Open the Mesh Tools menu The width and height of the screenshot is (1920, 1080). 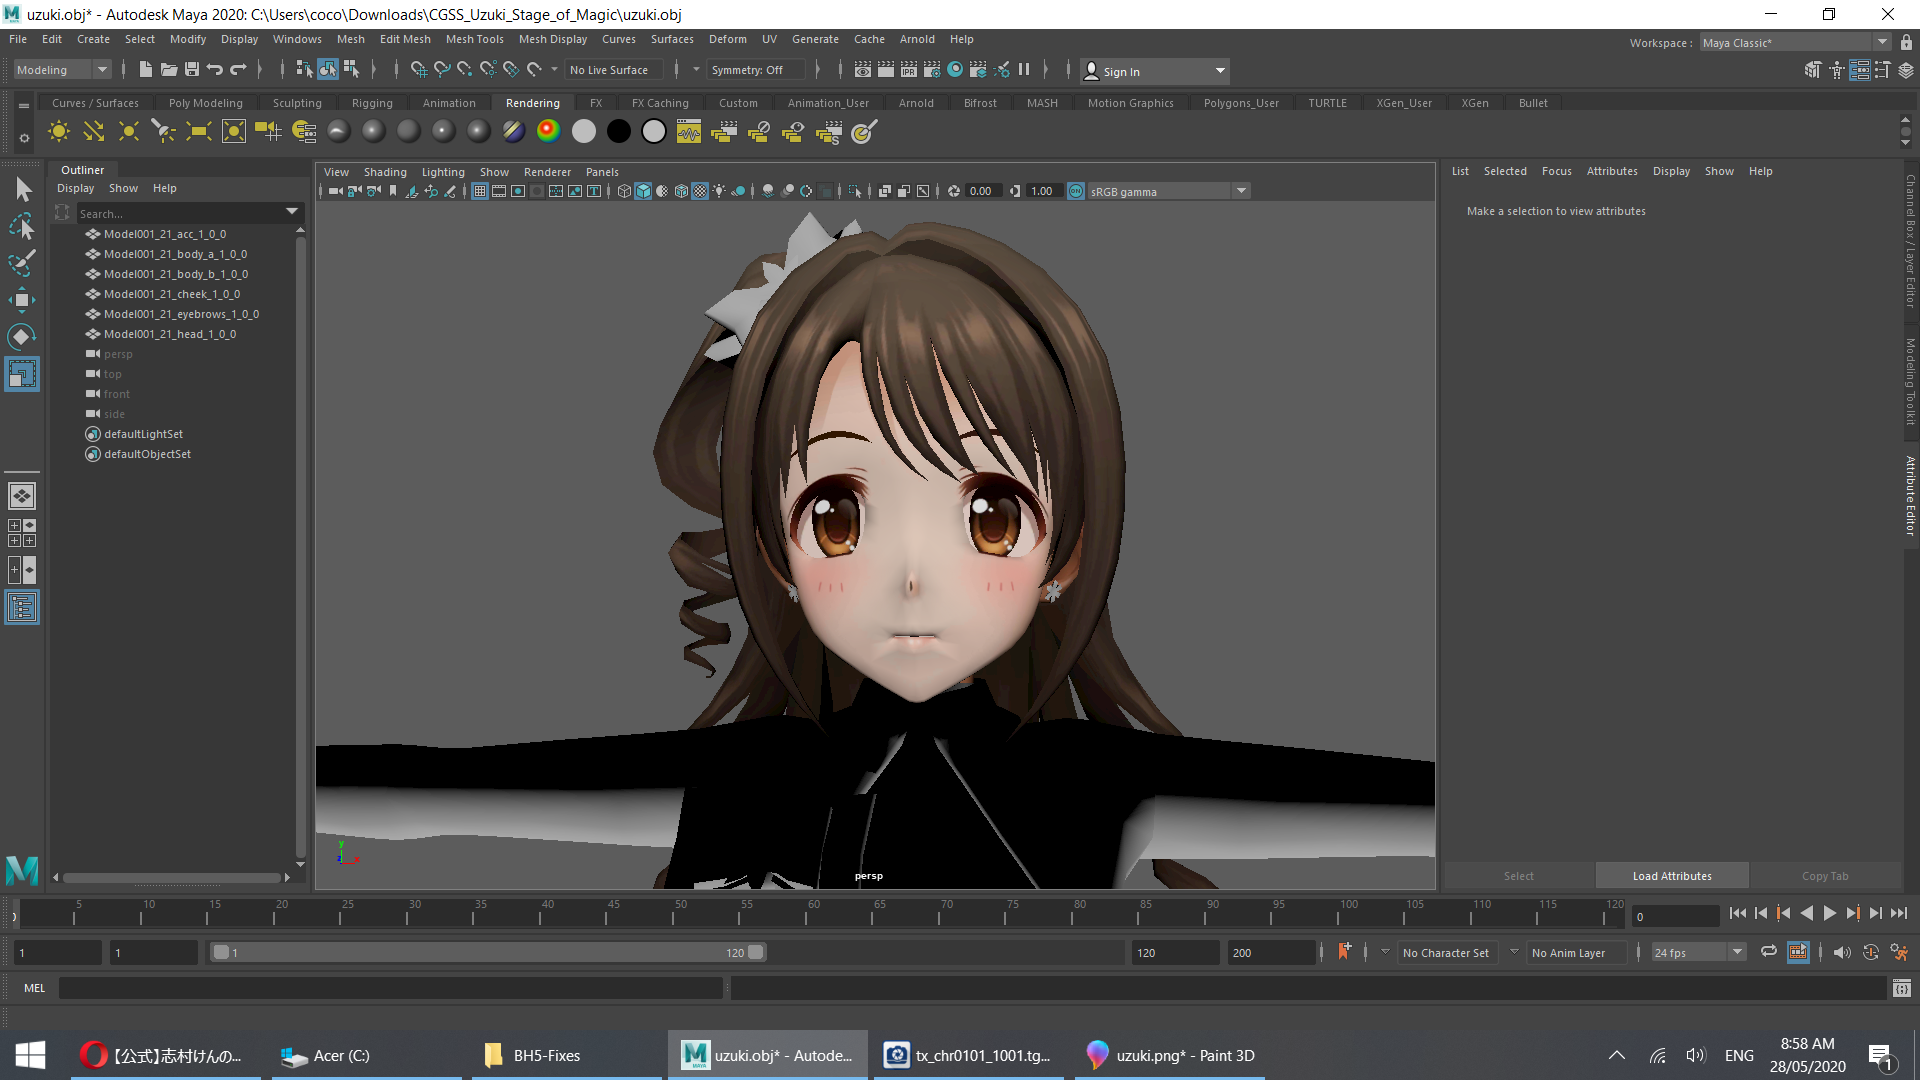pos(474,39)
